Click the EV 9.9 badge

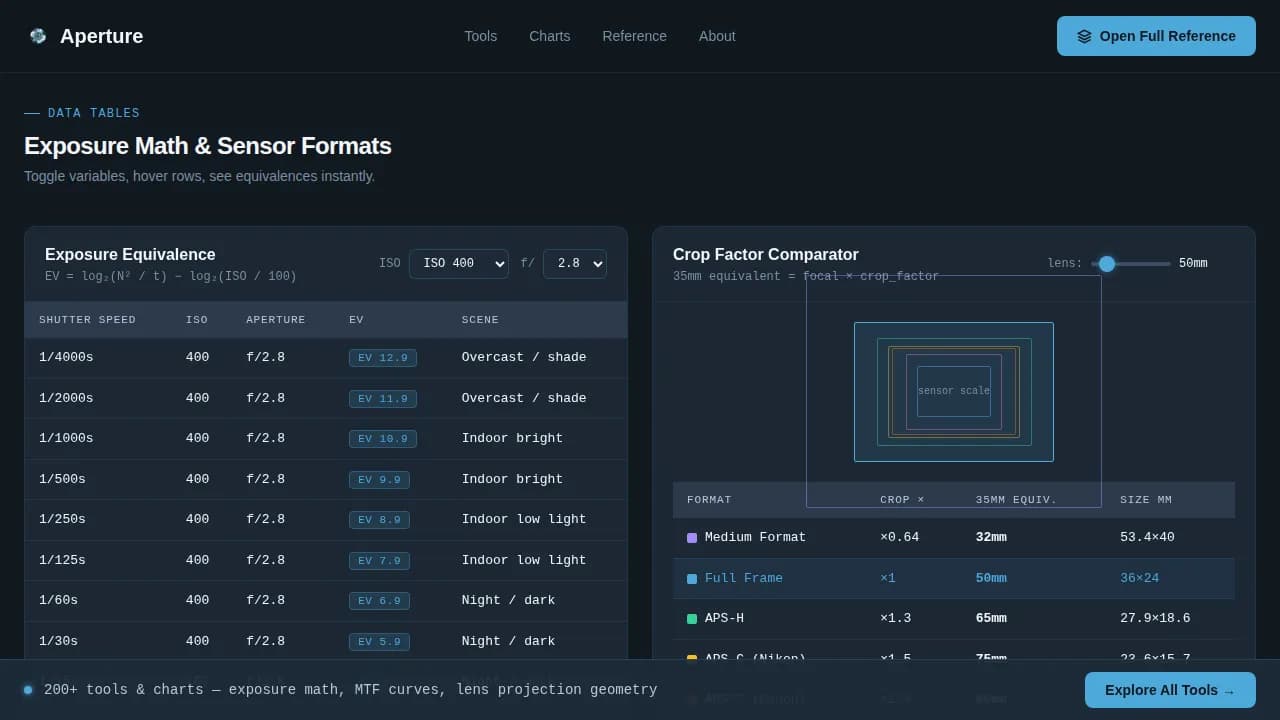(379, 480)
